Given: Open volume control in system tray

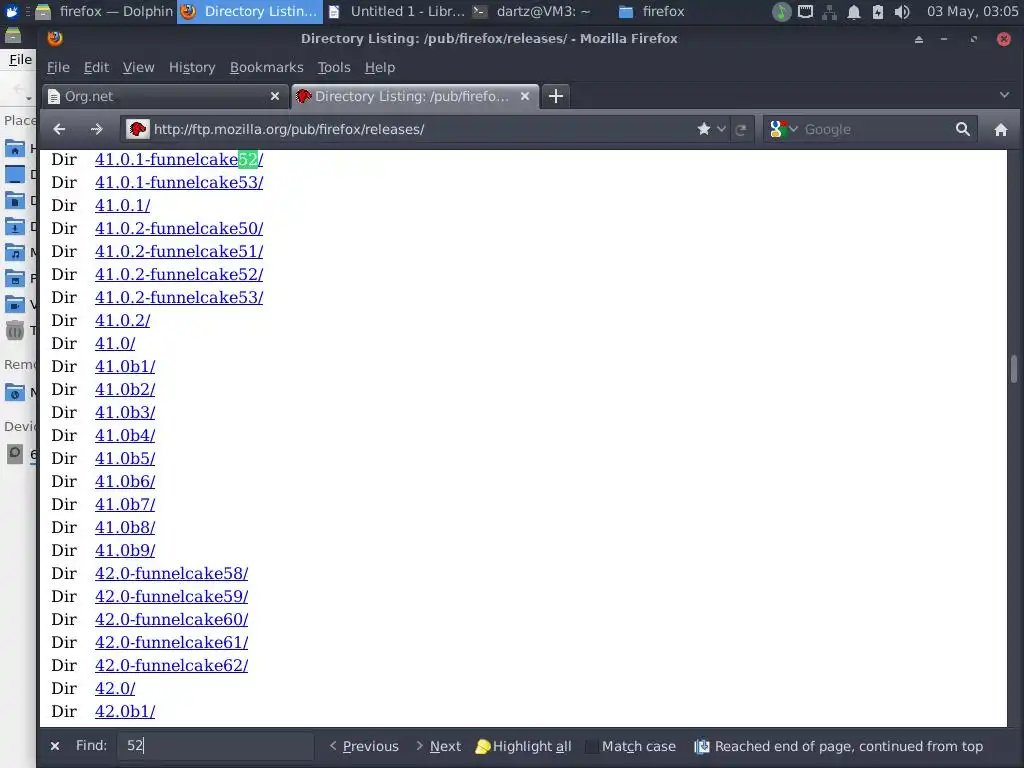Looking at the screenshot, I should click(x=903, y=12).
